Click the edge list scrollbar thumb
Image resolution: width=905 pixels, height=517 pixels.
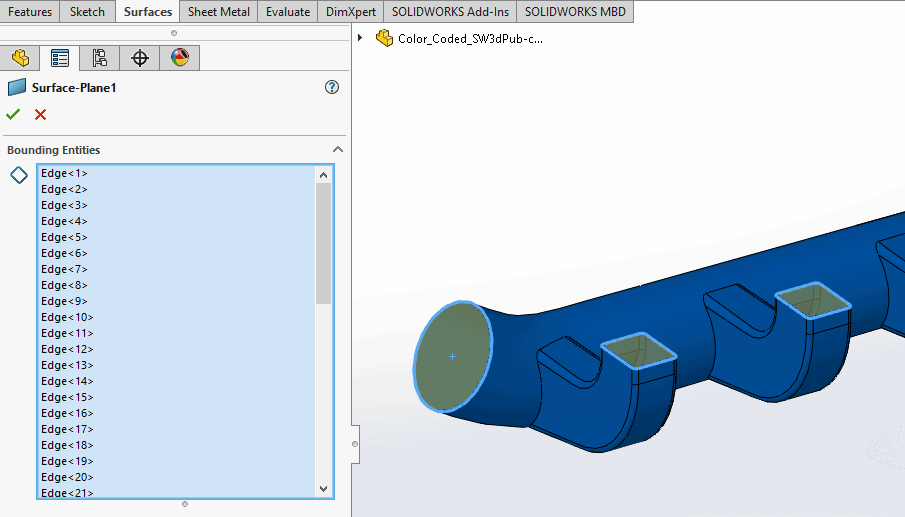(323, 243)
